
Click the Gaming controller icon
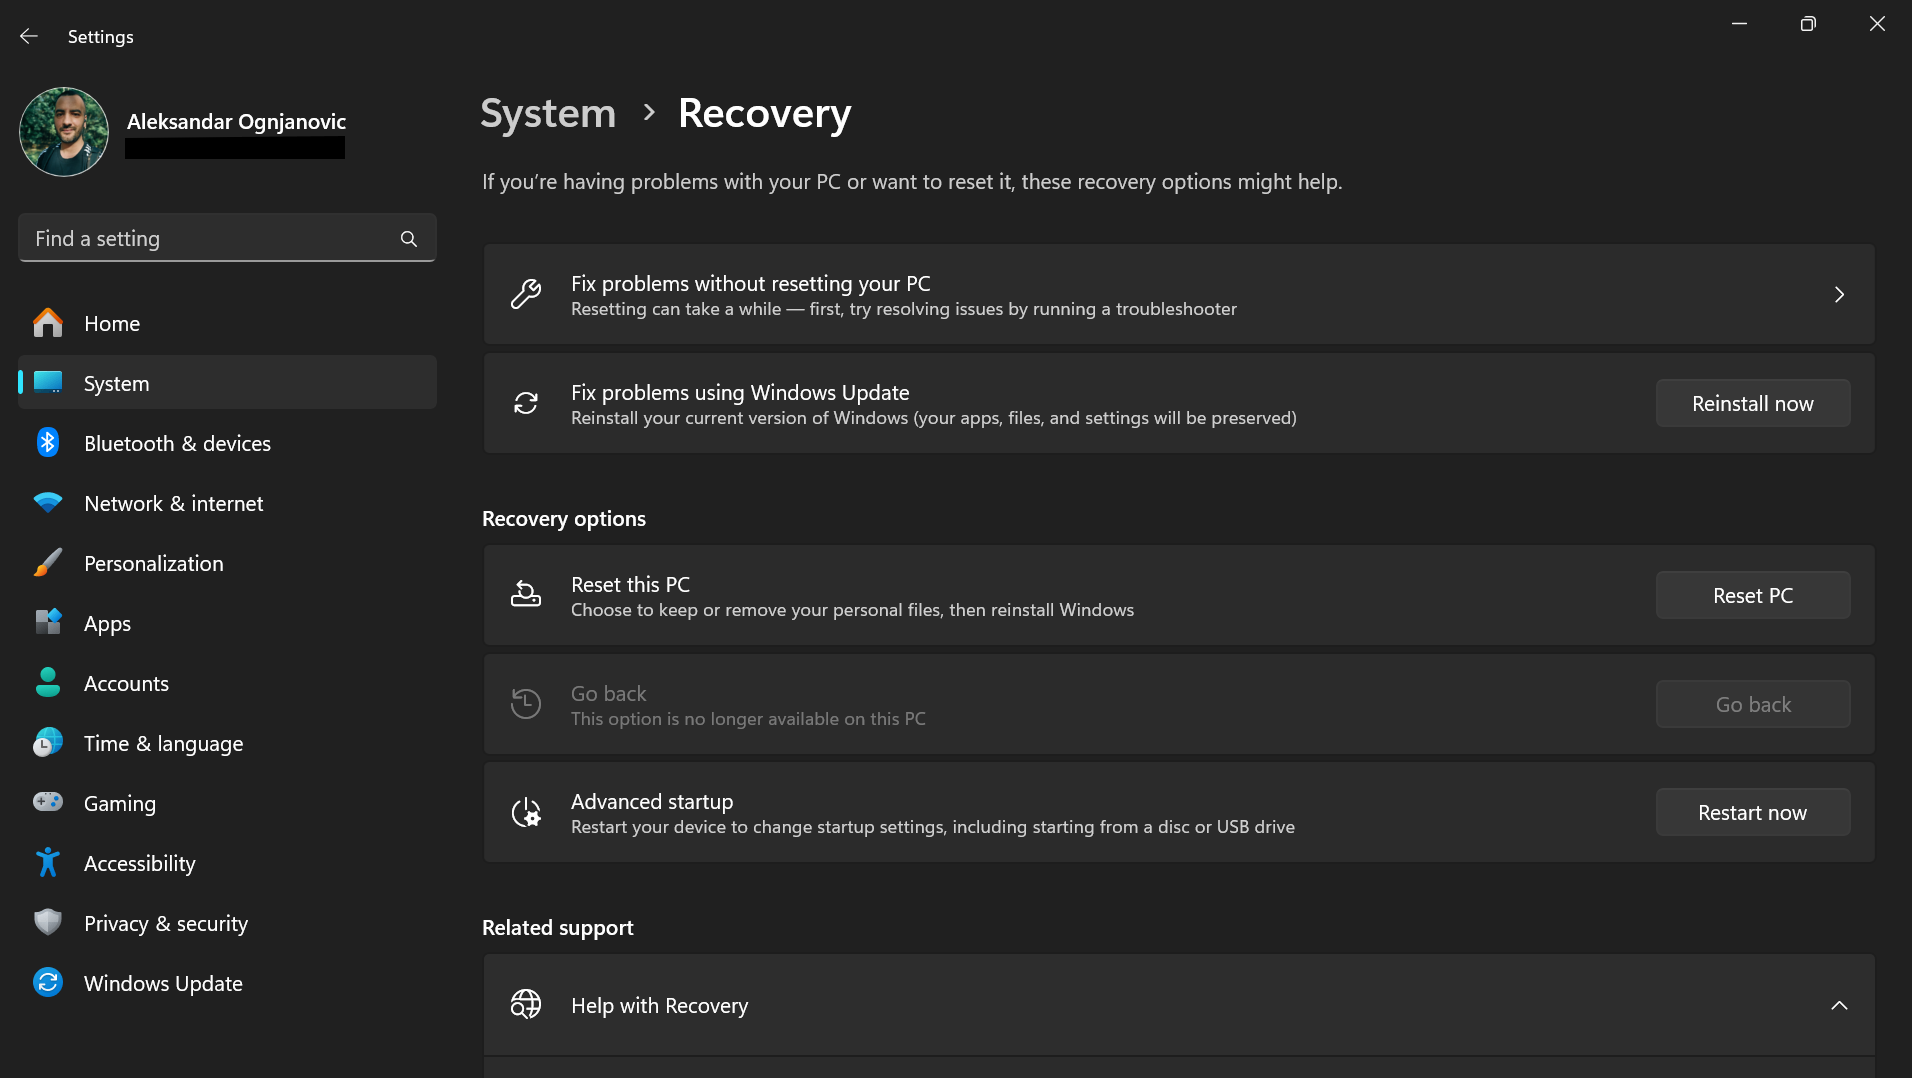(x=48, y=802)
